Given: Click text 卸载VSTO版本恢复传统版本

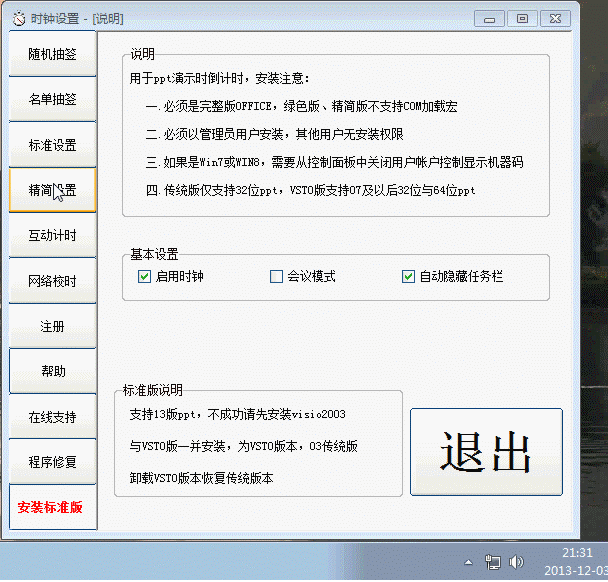Looking at the screenshot, I should tap(201, 478).
